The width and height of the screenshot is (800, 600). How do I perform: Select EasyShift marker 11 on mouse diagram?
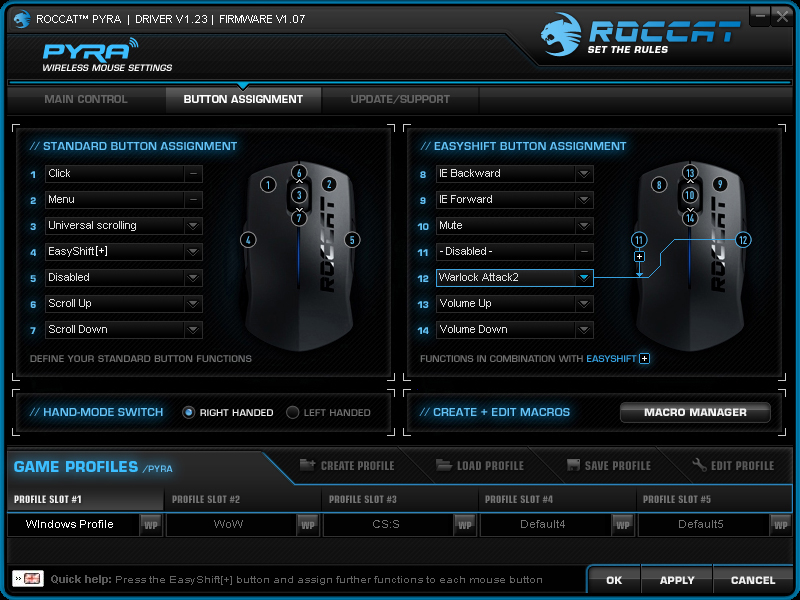[x=639, y=240]
